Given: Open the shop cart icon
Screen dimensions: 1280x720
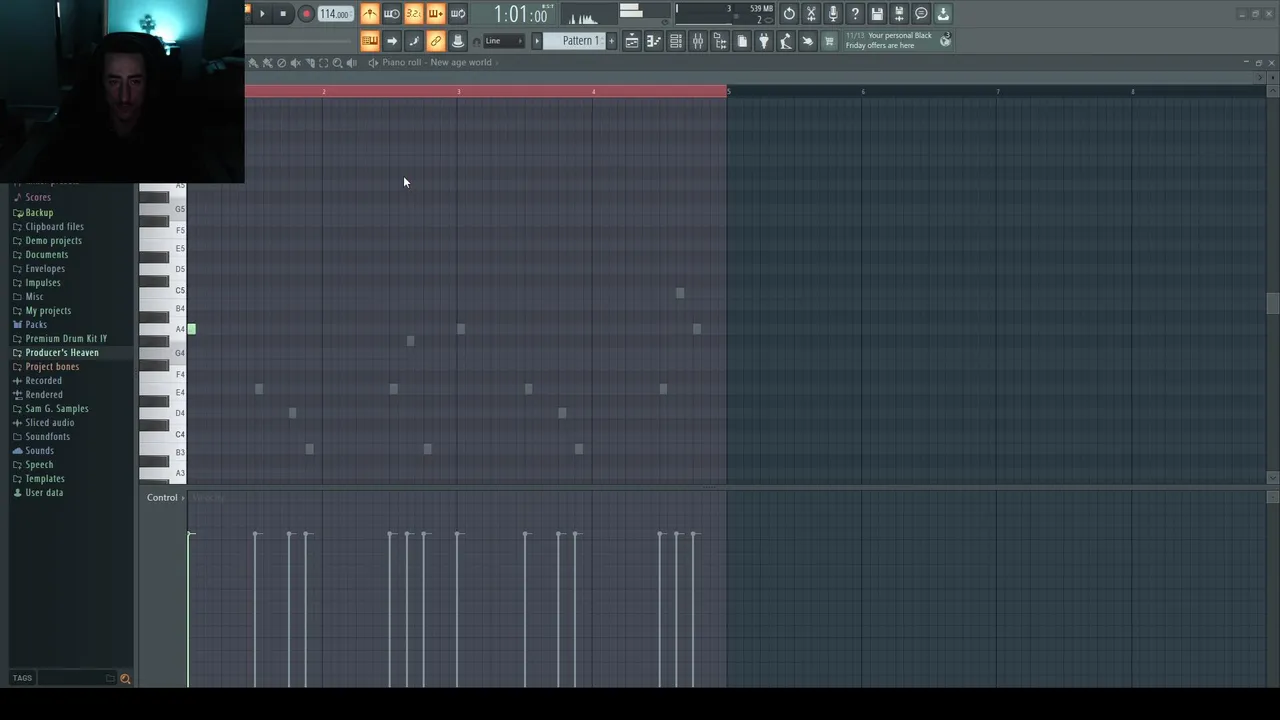Looking at the screenshot, I should (x=829, y=41).
